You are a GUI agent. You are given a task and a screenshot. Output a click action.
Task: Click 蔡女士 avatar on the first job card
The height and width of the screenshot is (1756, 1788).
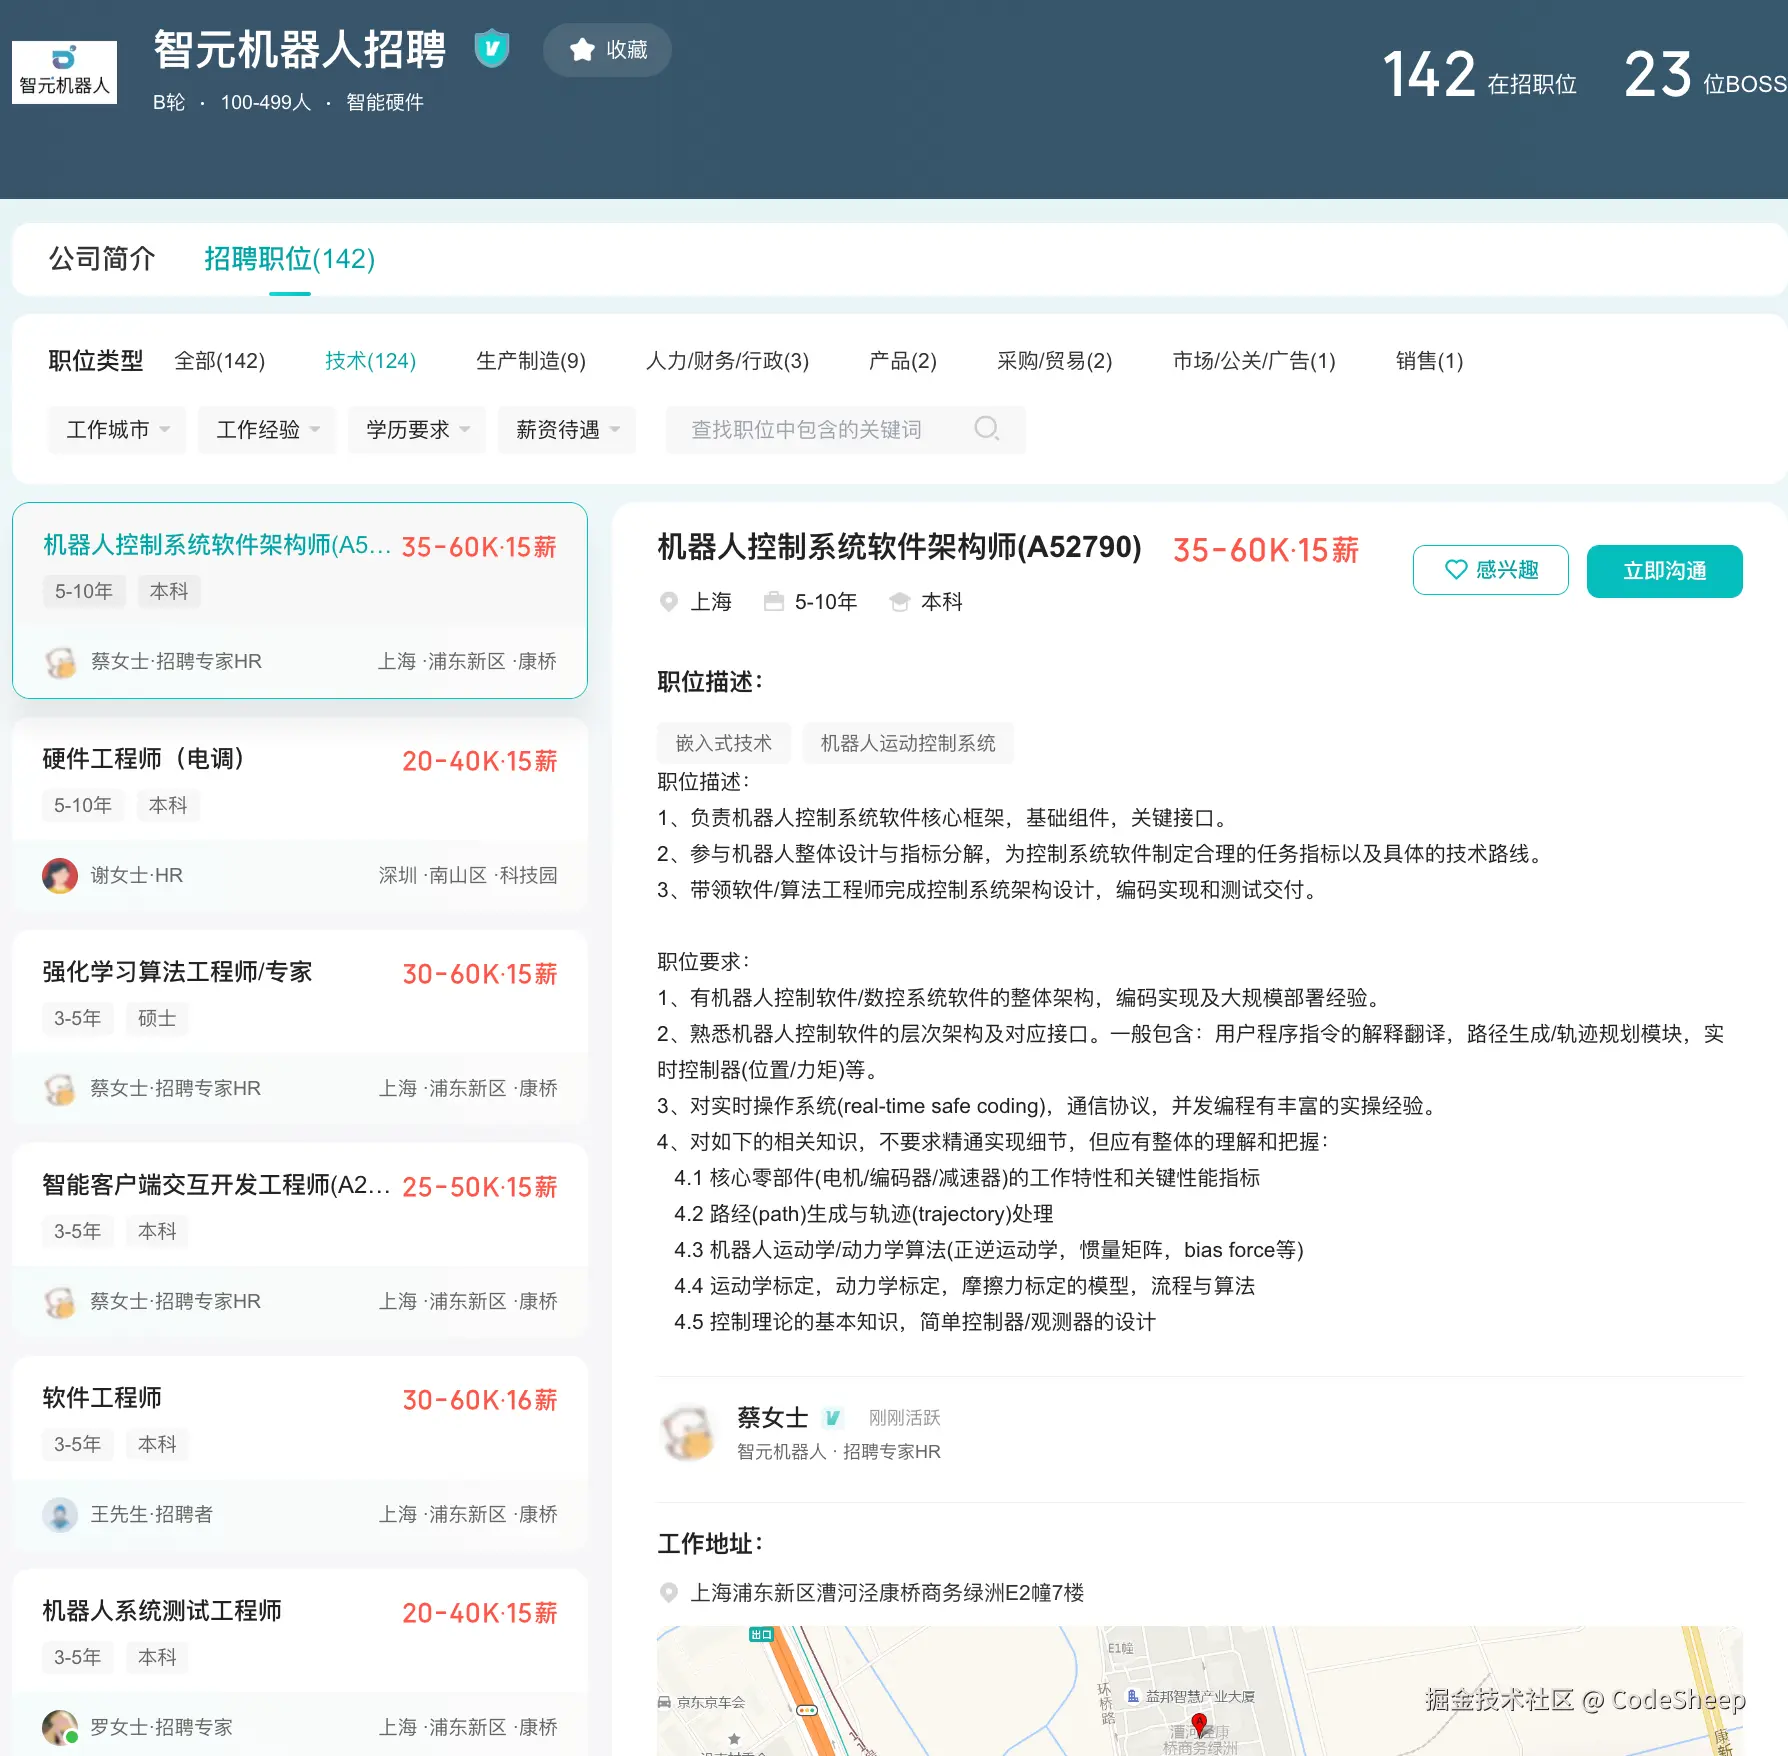click(x=60, y=662)
